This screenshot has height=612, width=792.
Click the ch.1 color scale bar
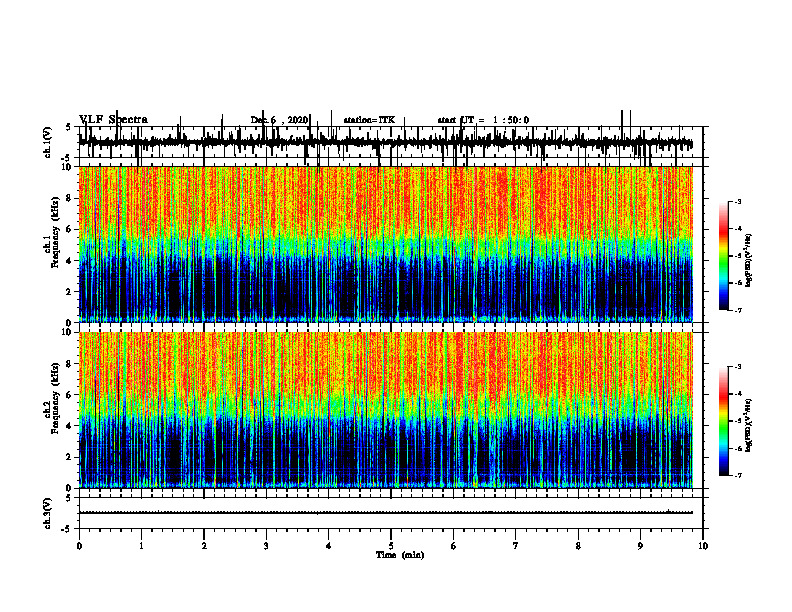[723, 256]
